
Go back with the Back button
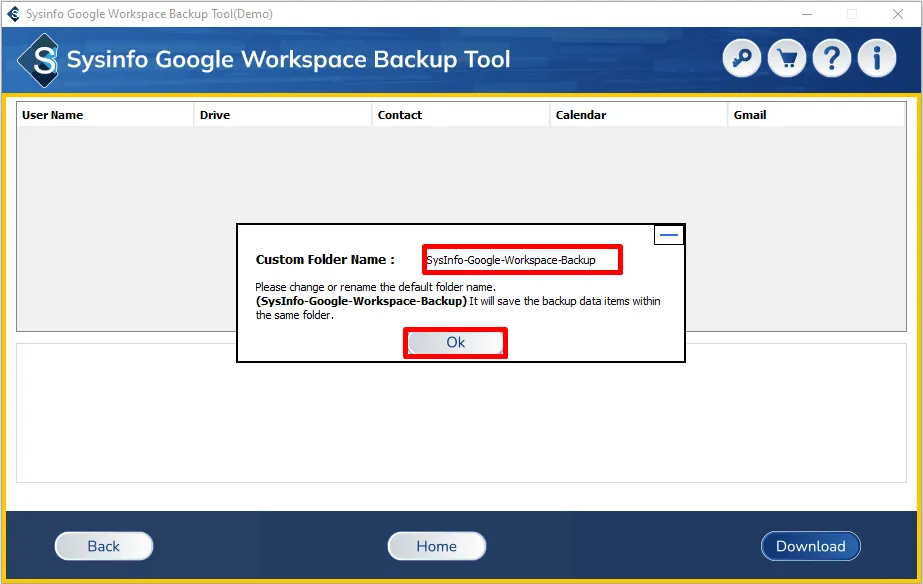click(x=104, y=546)
